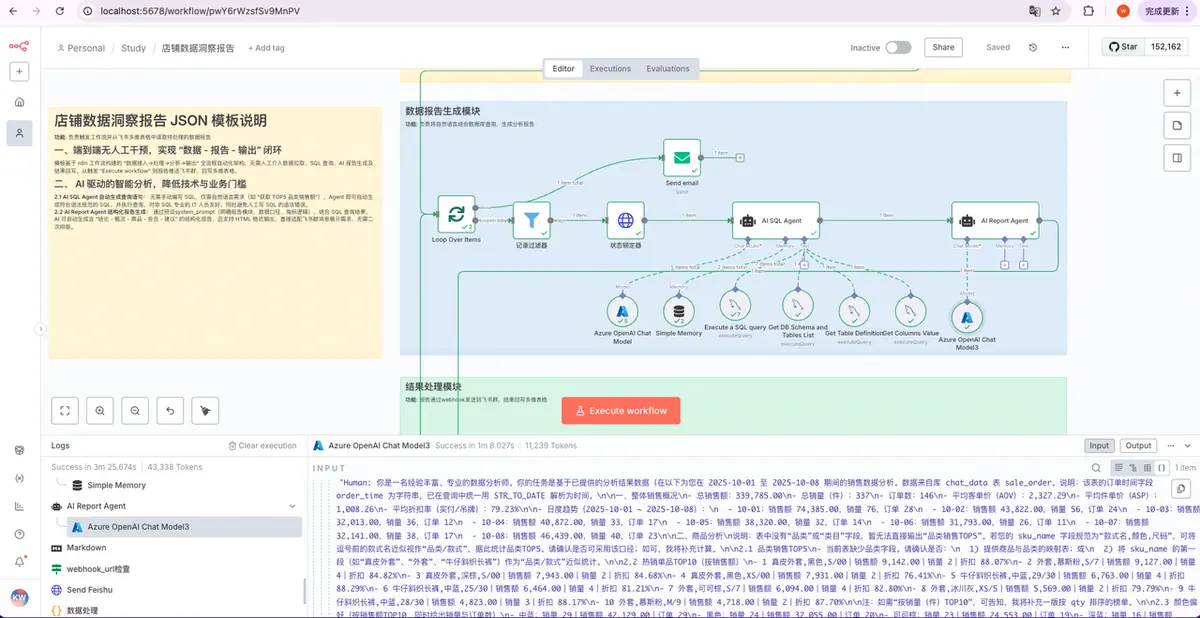Reset the canvas zoom level

[x=170, y=410]
